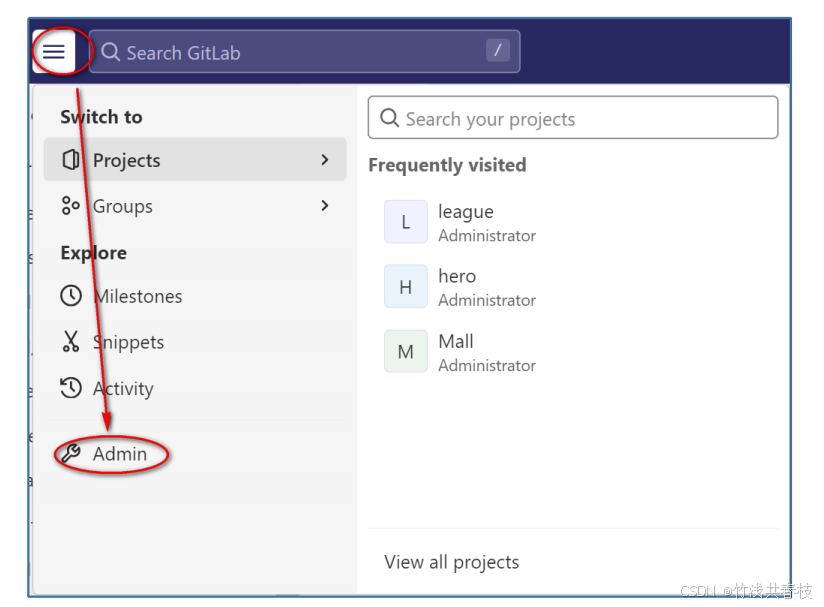This screenshot has height=607, width=824.
Task: Click the Switch to heading
Action: [101, 117]
